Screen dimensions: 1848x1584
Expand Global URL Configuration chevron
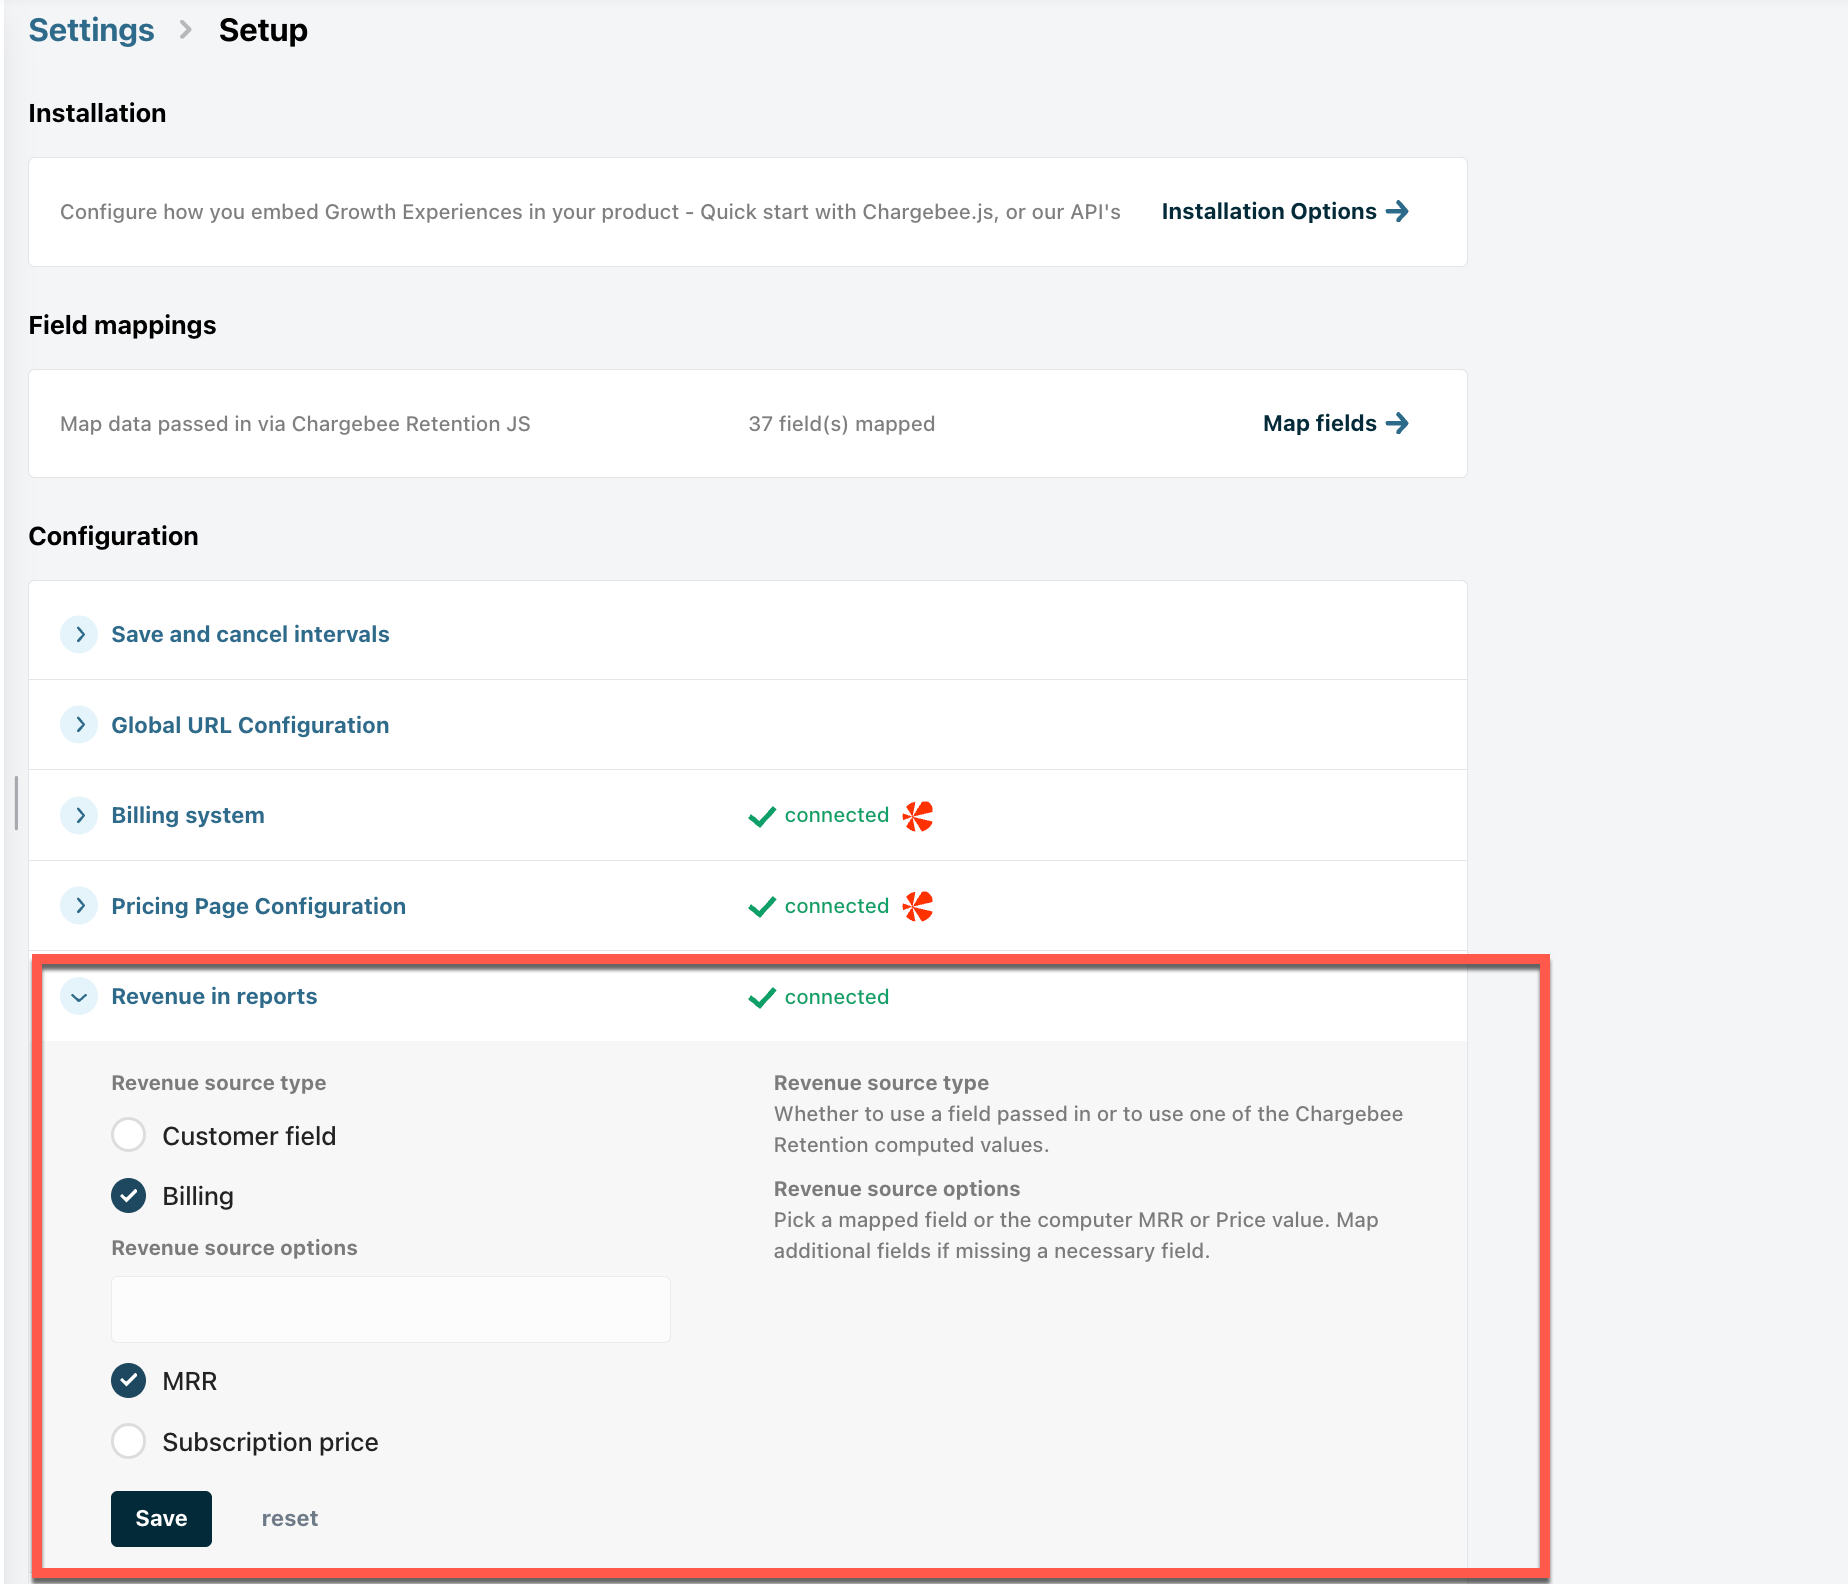coord(79,724)
